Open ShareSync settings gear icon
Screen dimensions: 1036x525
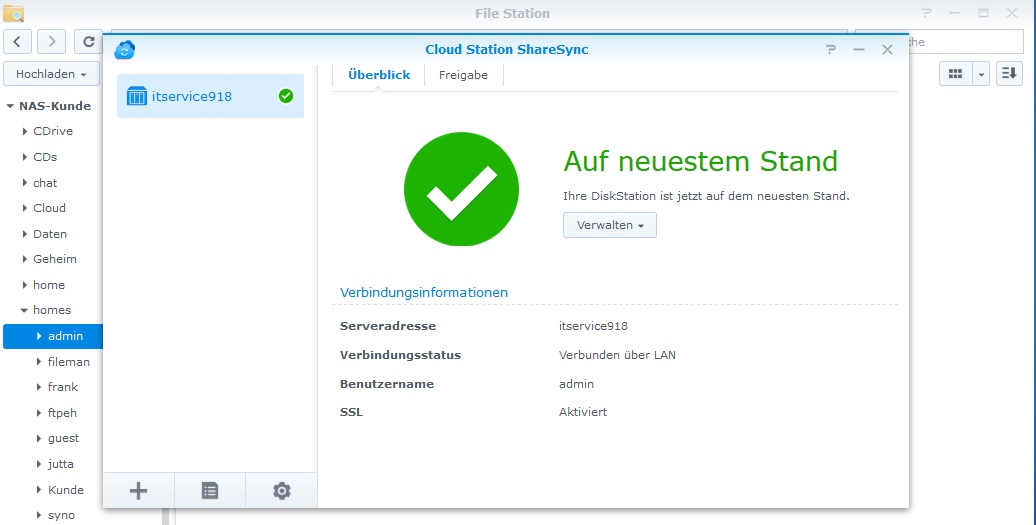tap(281, 491)
